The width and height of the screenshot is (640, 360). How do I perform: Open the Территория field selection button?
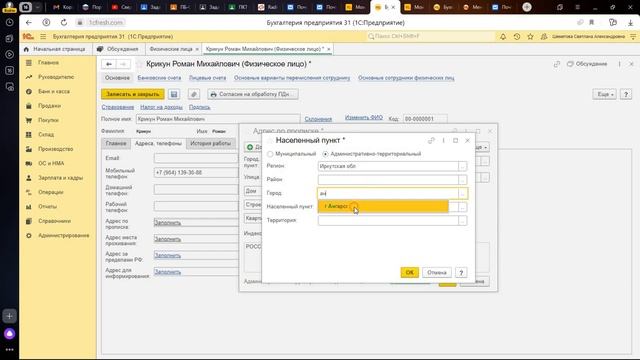coord(462,220)
